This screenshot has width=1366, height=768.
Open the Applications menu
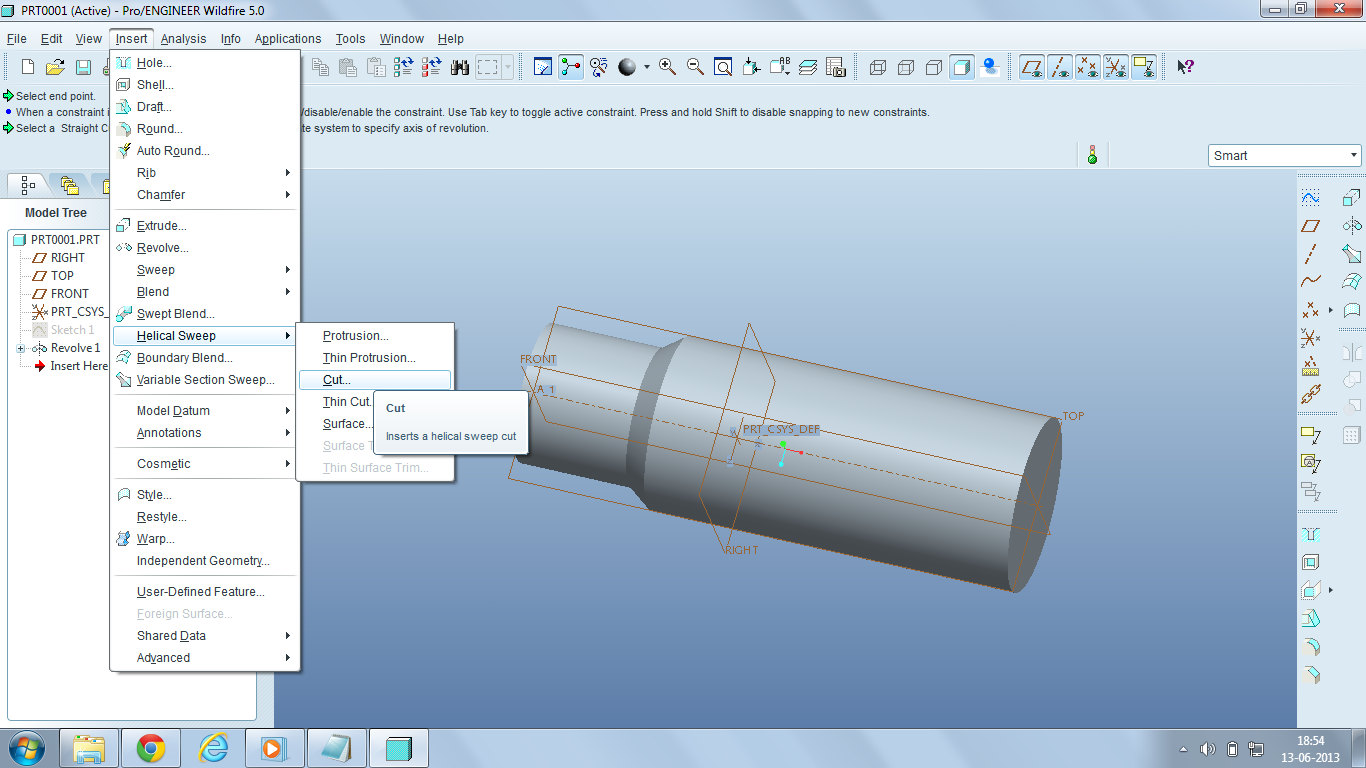pyautogui.click(x=288, y=39)
